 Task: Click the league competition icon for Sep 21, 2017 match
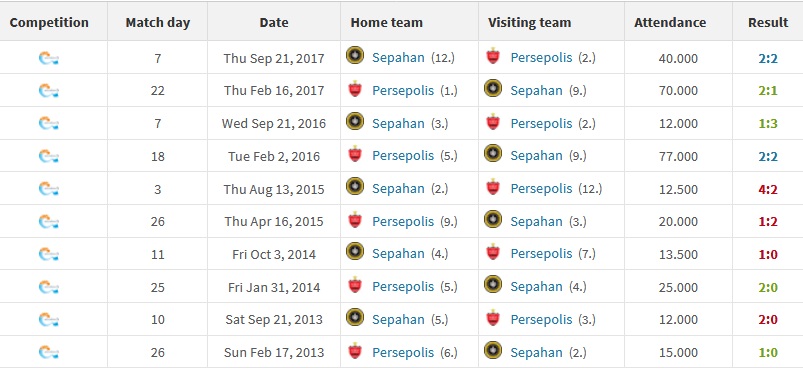click(49, 58)
